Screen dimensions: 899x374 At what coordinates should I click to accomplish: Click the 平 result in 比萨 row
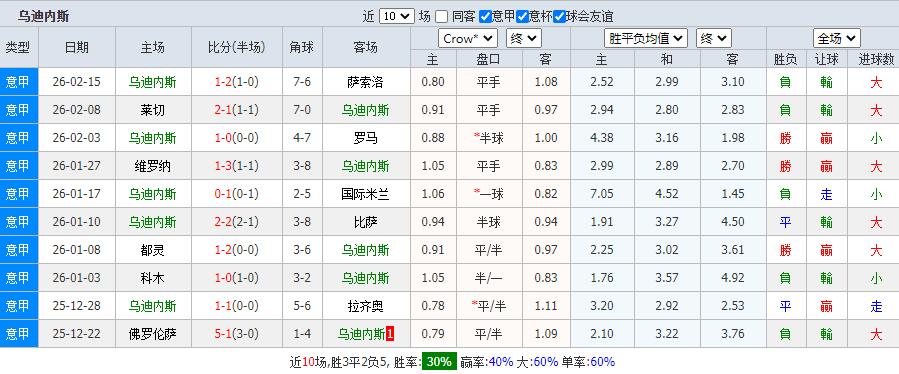tap(785, 222)
